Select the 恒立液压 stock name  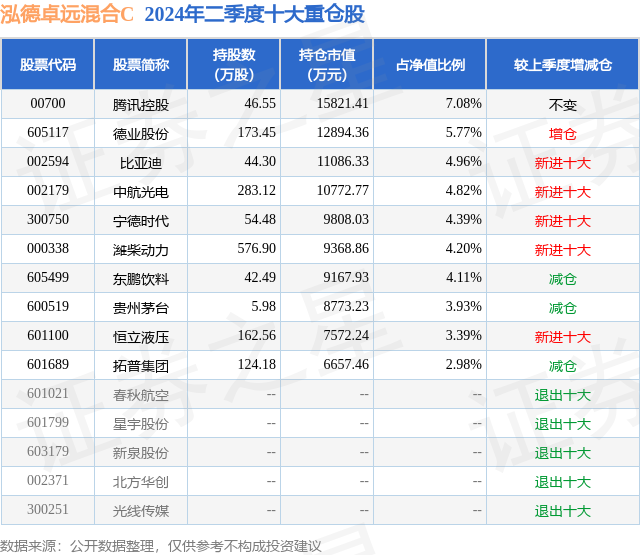[141, 337]
